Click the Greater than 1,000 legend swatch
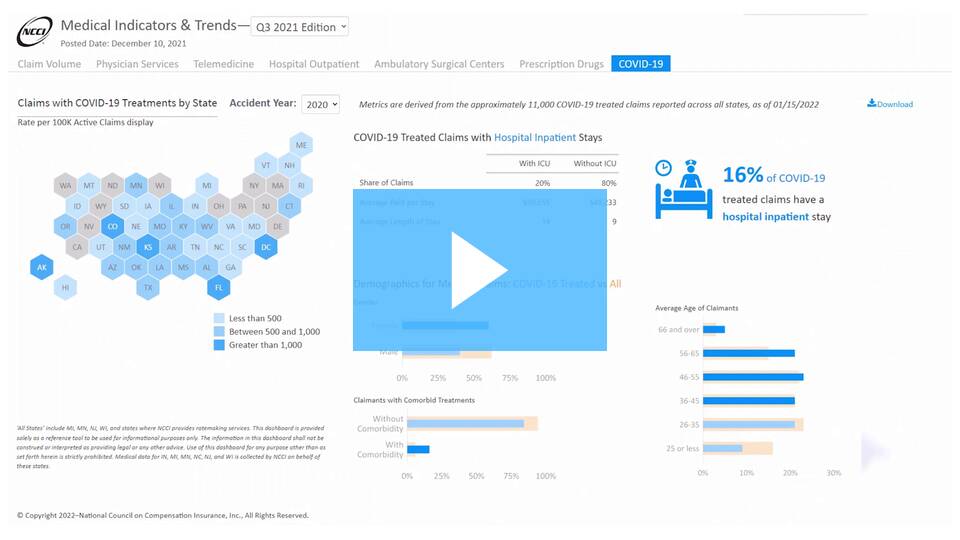The width and height of the screenshot is (960, 540). coord(219,345)
